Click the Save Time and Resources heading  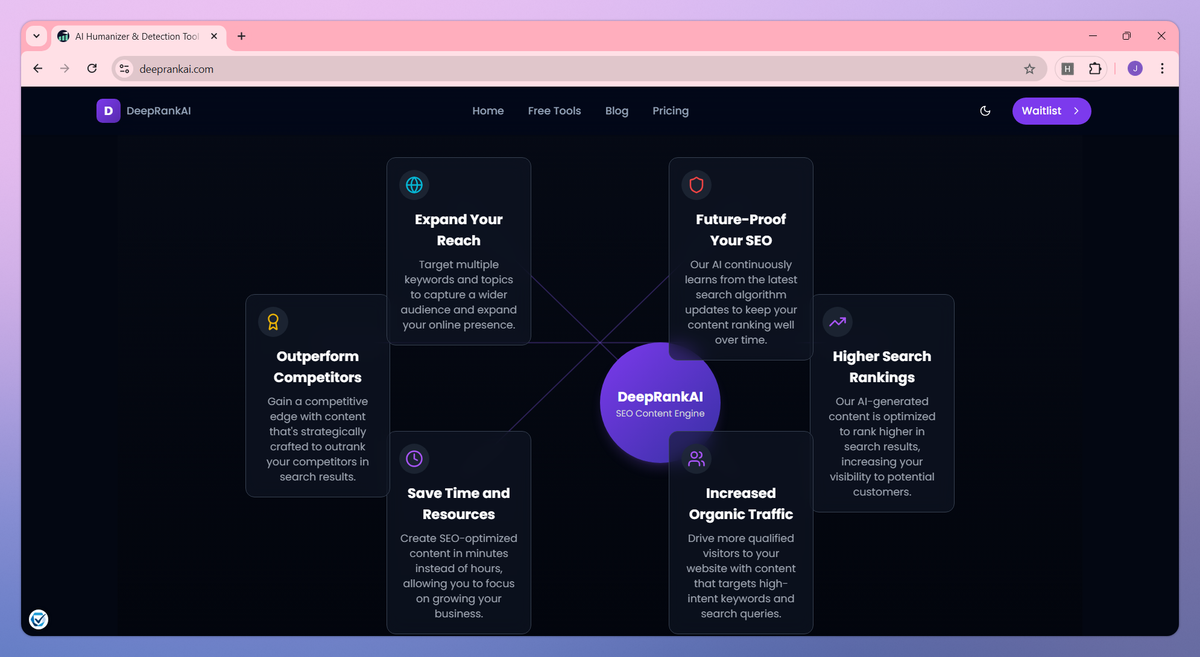point(459,504)
